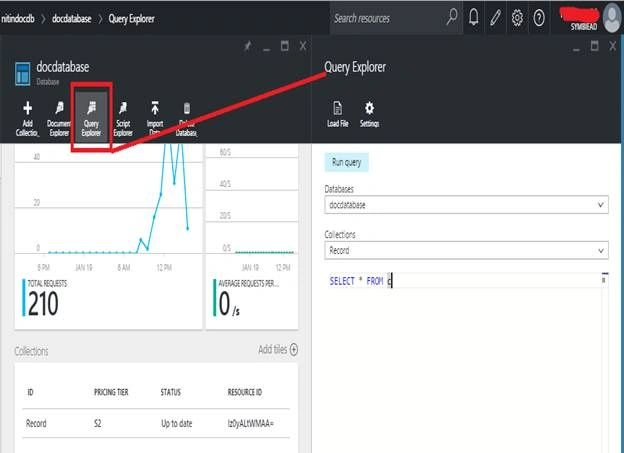Open the help question mark icon
624x453 pixels.
click(x=539, y=18)
